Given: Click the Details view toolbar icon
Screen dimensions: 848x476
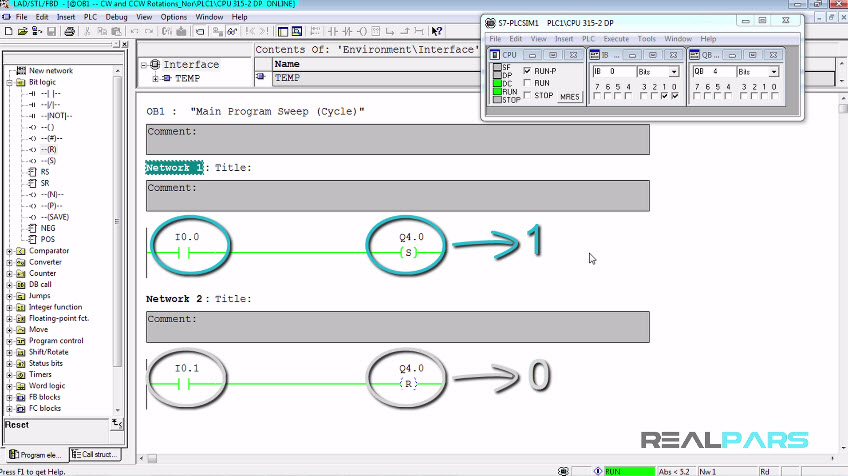Looking at the screenshot, I should click(297, 31).
